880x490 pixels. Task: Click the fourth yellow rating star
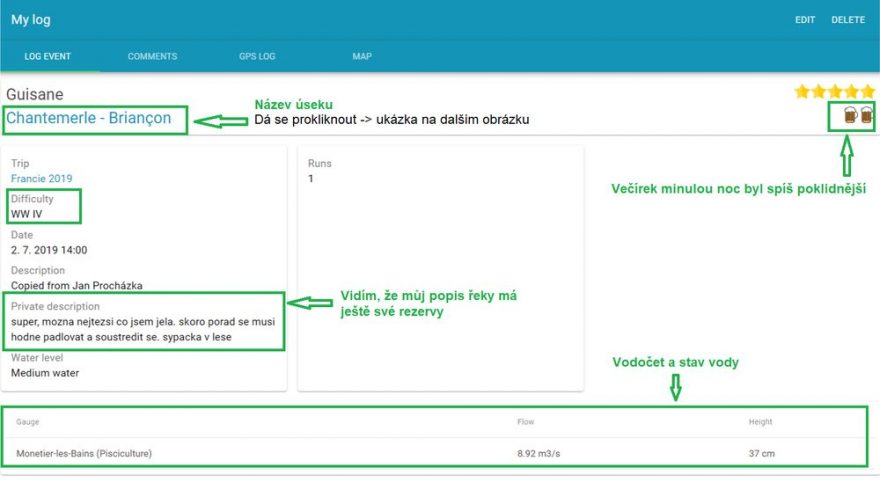(851, 92)
